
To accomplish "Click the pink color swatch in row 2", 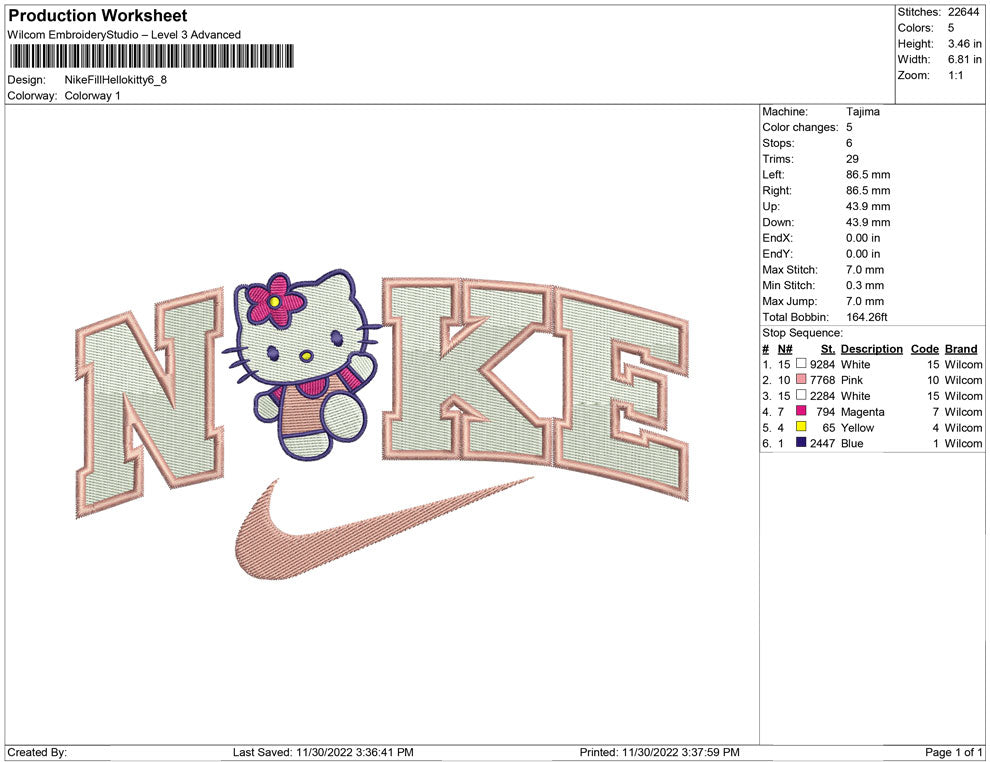I will click(801, 379).
